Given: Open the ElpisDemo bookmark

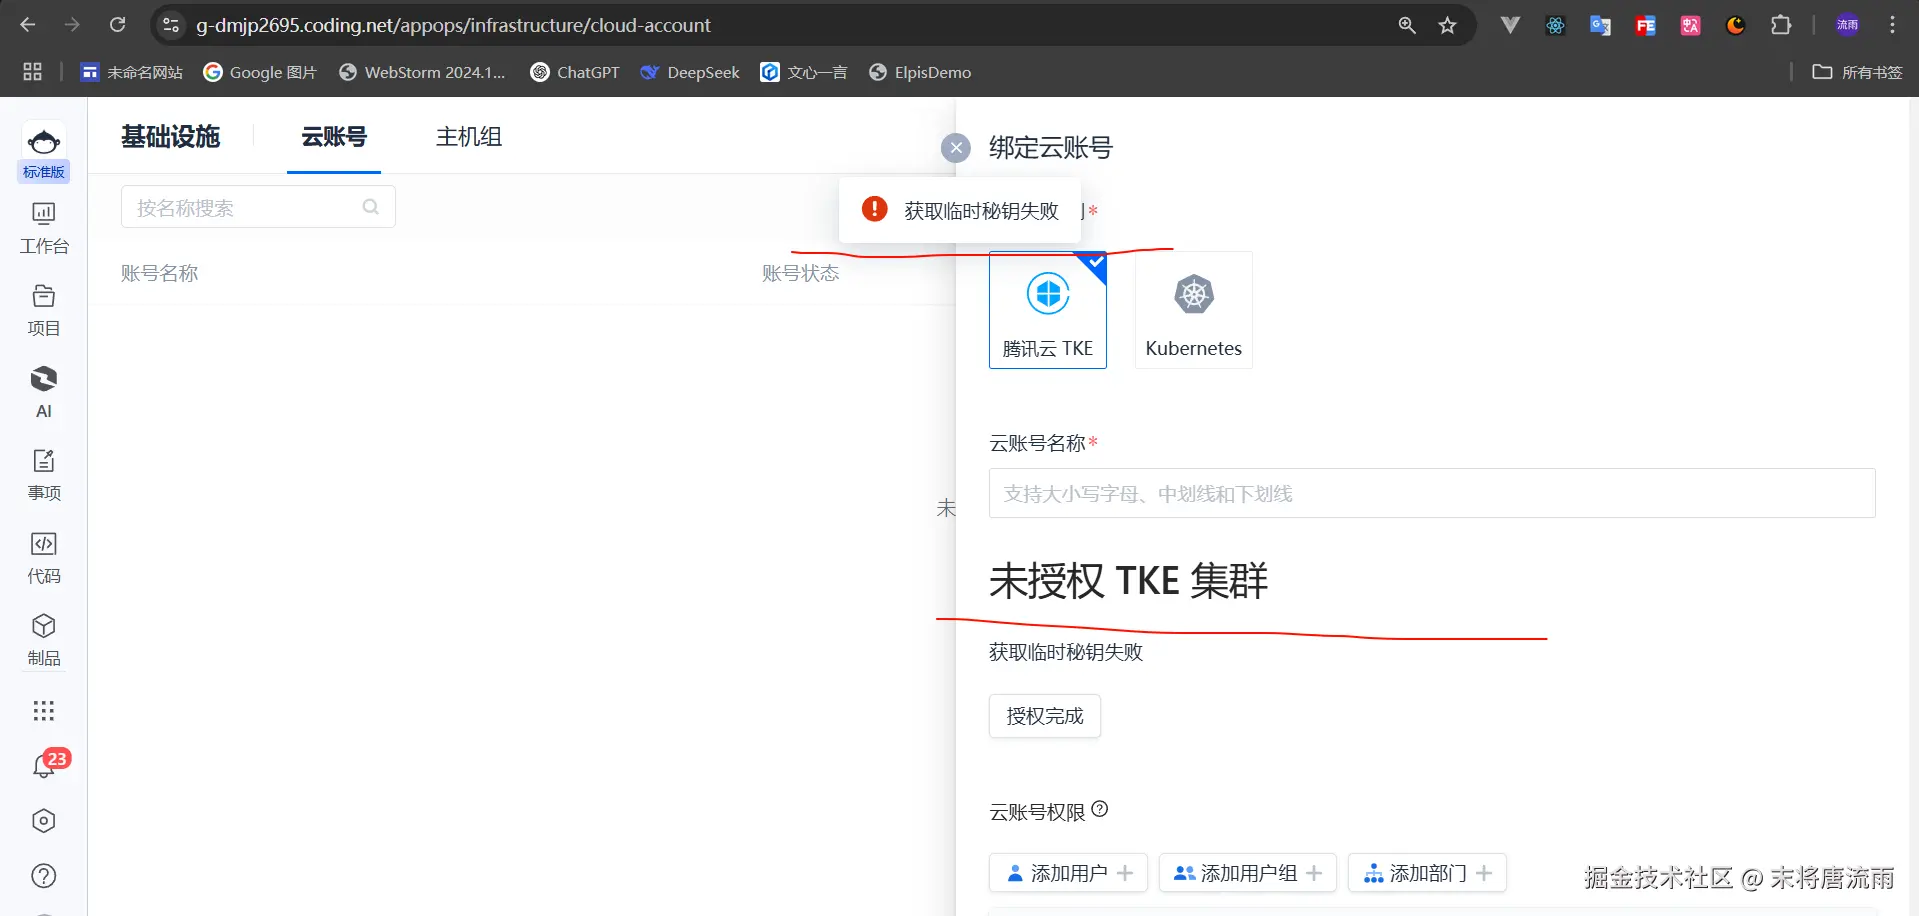Looking at the screenshot, I should [x=920, y=72].
